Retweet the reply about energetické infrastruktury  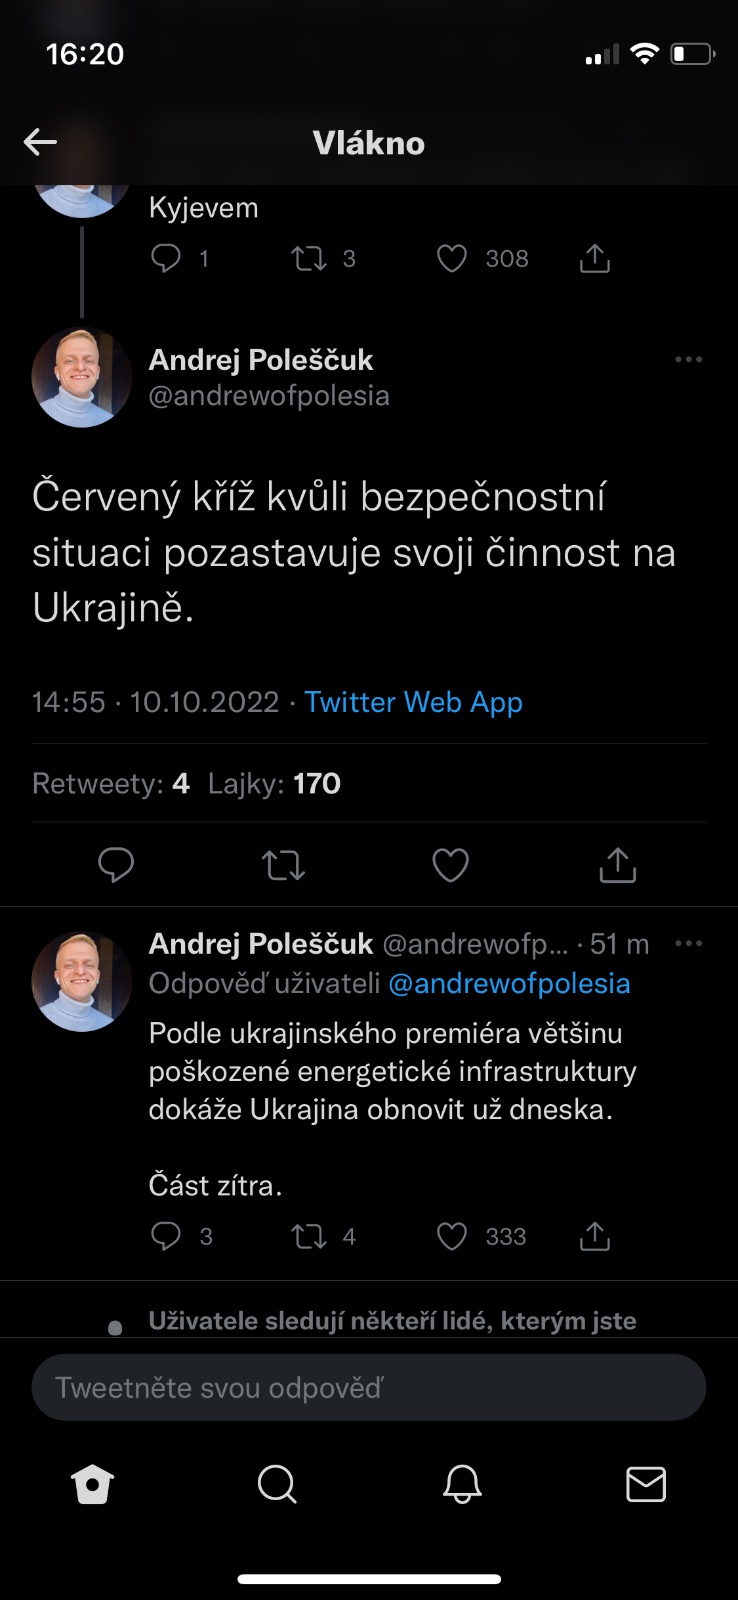coord(309,1237)
